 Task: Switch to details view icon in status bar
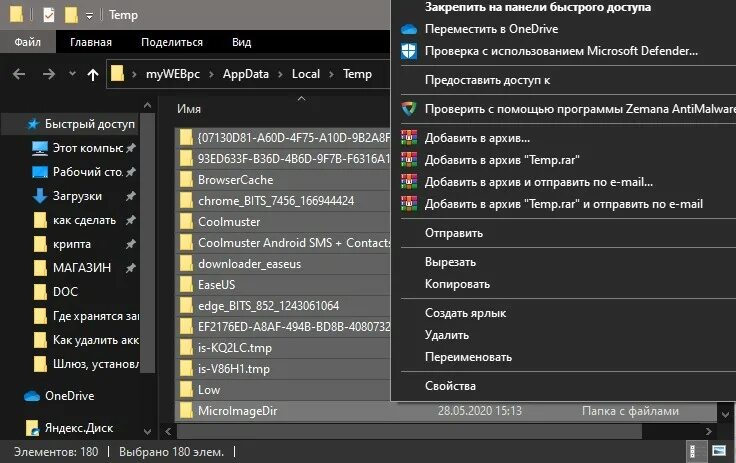coord(696,451)
